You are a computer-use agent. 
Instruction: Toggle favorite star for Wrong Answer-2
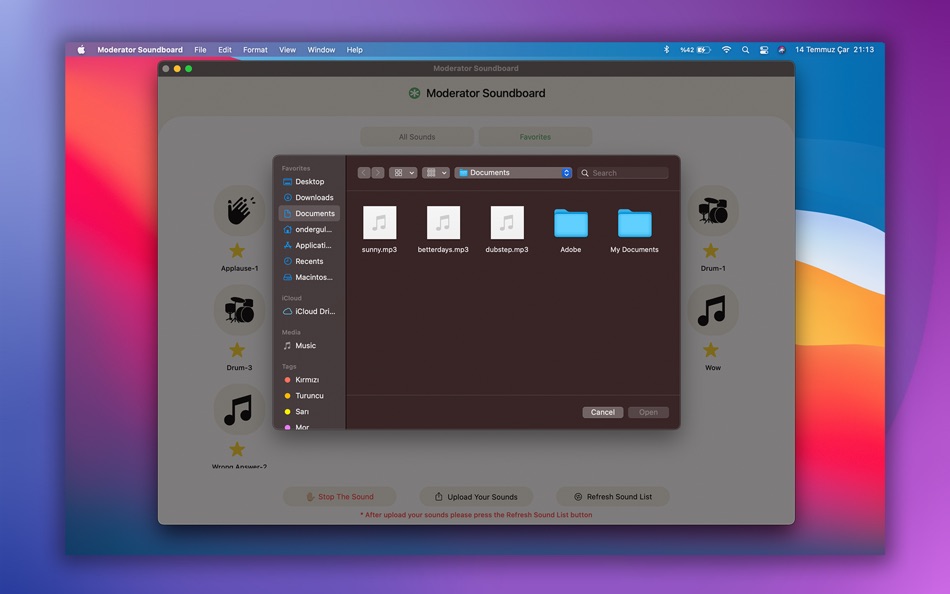click(x=237, y=449)
